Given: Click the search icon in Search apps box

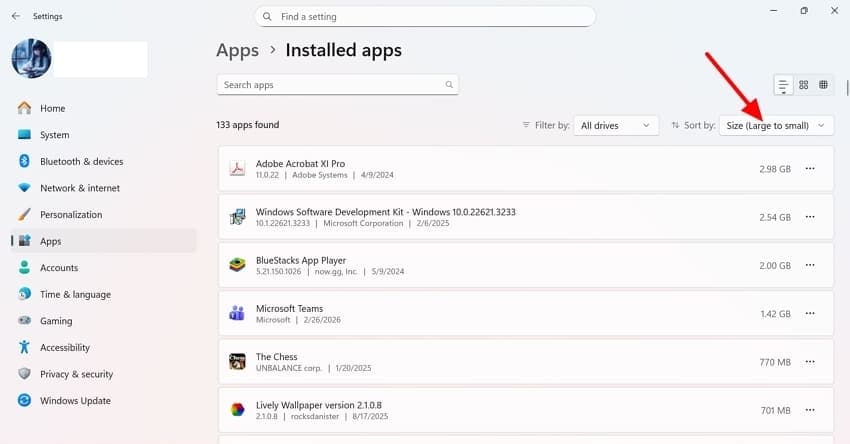Looking at the screenshot, I should pyautogui.click(x=449, y=85).
